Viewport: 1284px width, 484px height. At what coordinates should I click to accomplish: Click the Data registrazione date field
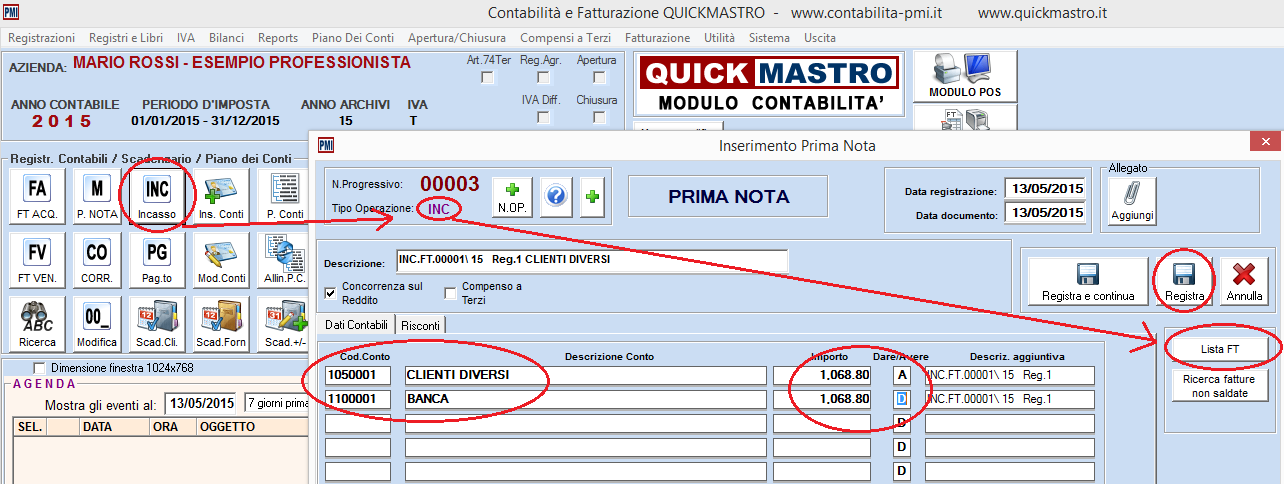pyautogui.click(x=1045, y=188)
